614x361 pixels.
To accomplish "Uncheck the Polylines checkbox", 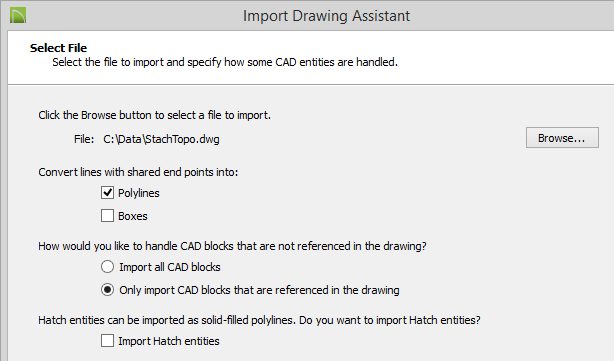I will tap(107, 193).
